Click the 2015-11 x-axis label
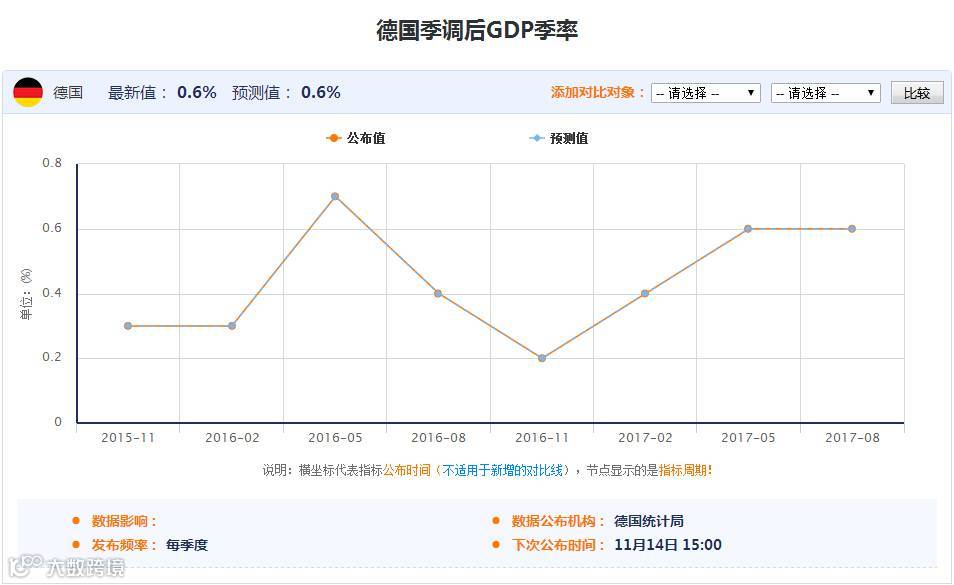This screenshot has width=954, height=585. click(x=128, y=438)
